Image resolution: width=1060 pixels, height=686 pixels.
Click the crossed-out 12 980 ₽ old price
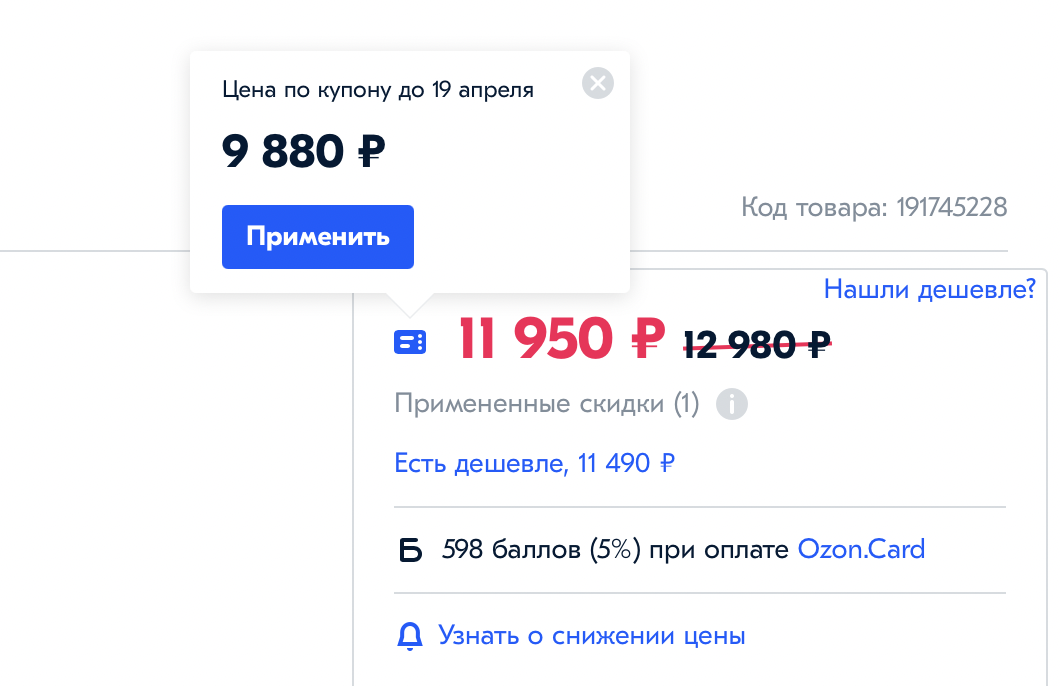point(757,345)
